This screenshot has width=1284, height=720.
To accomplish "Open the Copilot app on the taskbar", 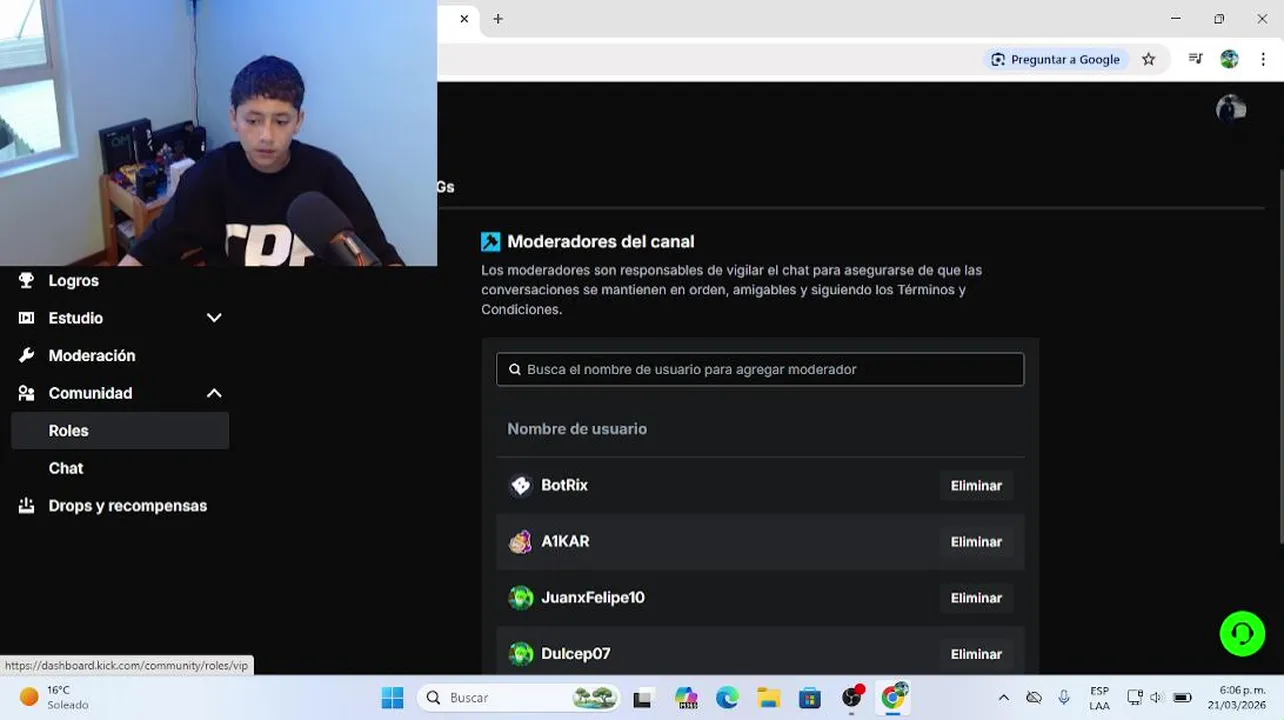I will click(x=686, y=698).
